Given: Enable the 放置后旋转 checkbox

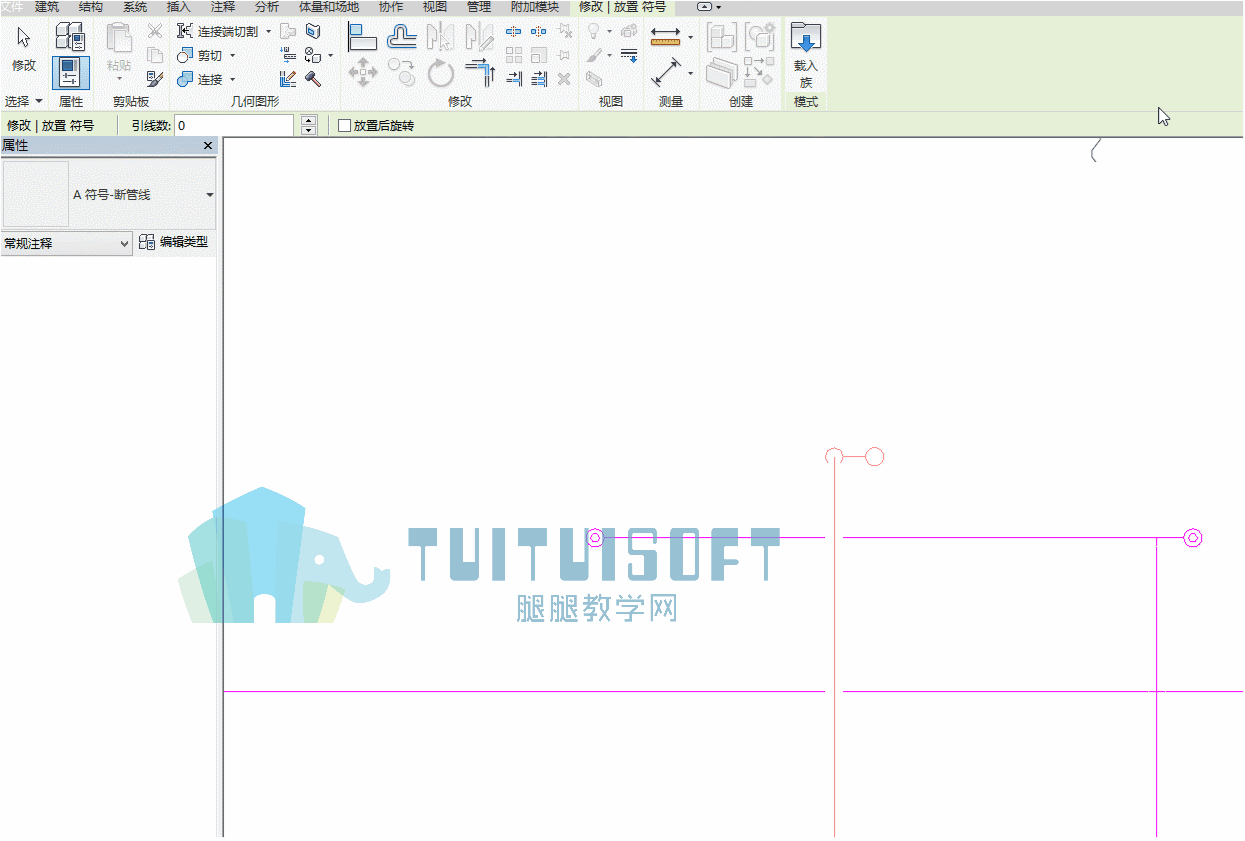Looking at the screenshot, I should pyautogui.click(x=345, y=126).
